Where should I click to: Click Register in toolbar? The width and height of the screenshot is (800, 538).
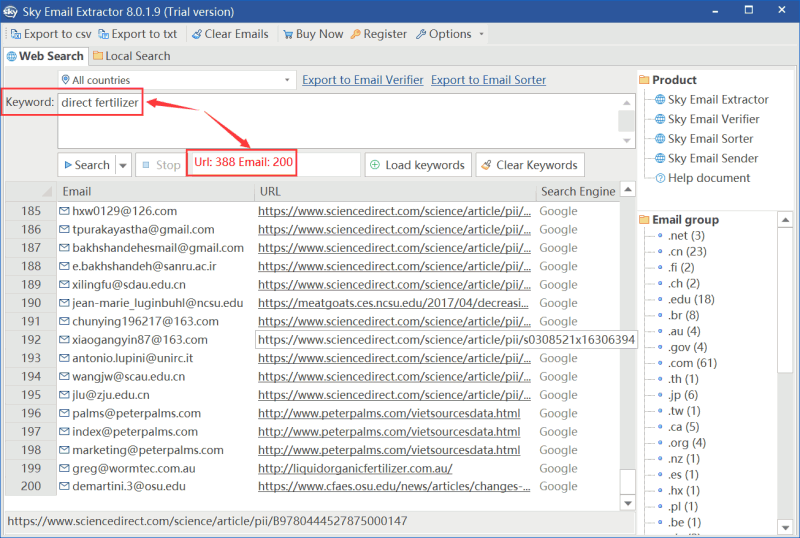click(379, 34)
